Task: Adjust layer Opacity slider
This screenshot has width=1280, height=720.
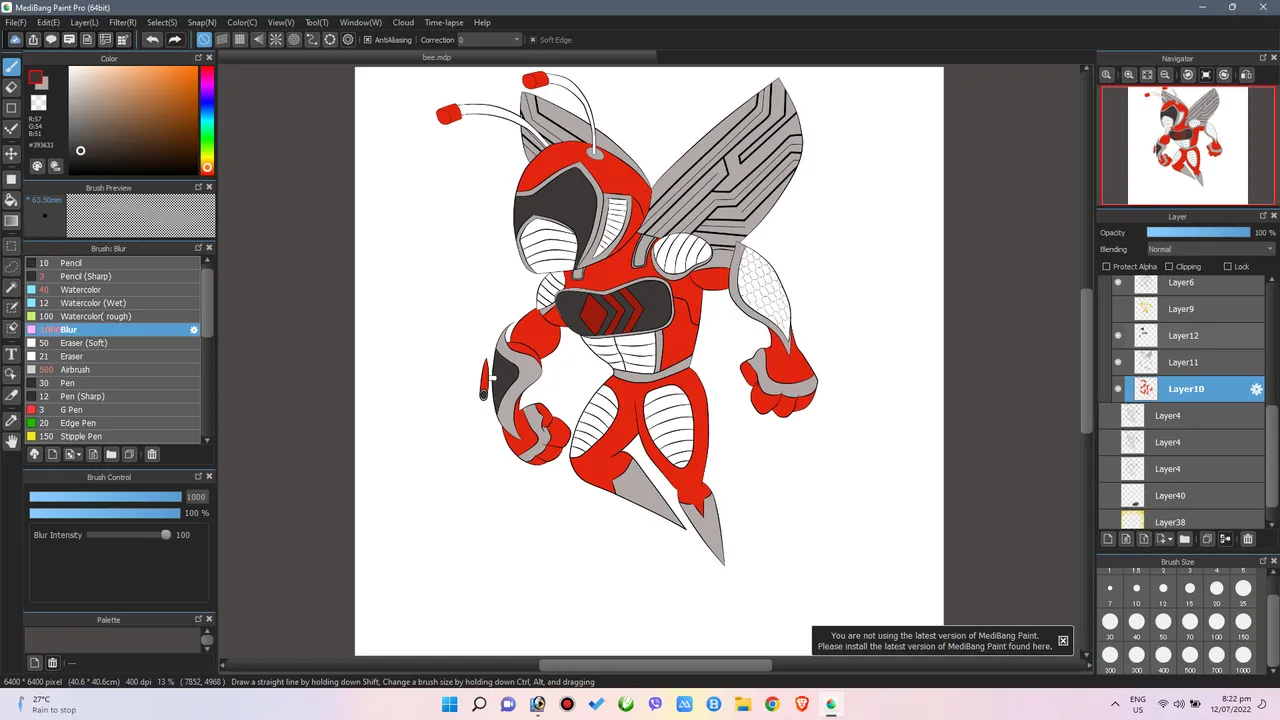Action: (x=1198, y=232)
